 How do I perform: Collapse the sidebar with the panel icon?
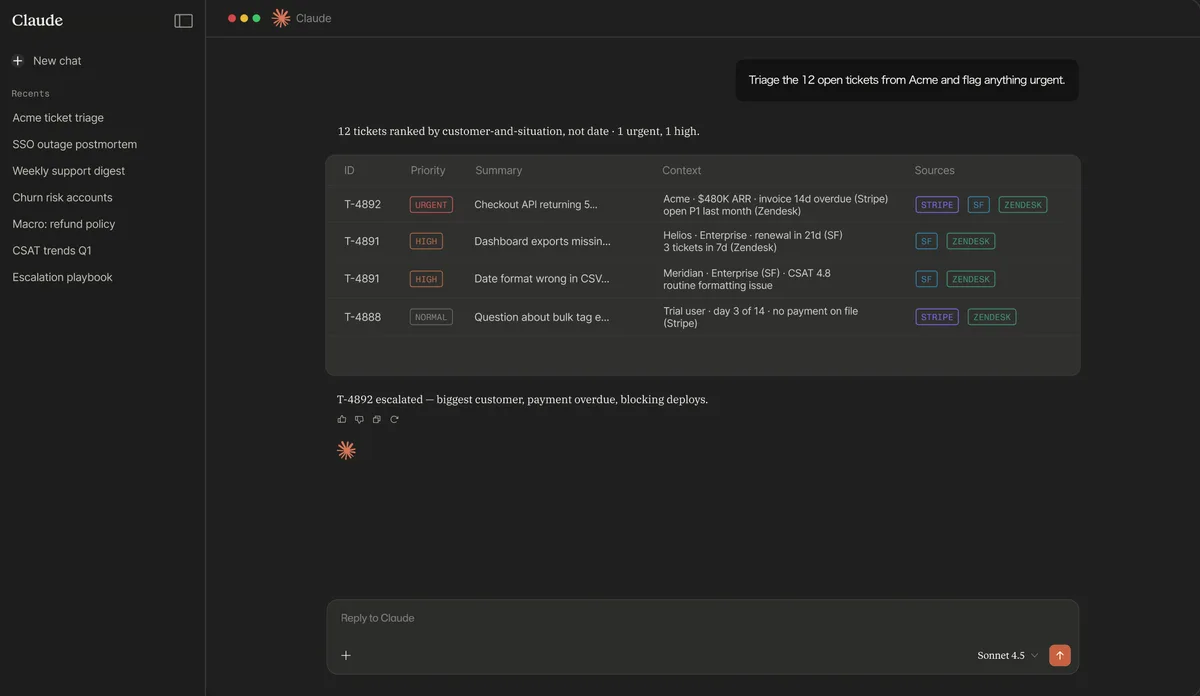tap(183, 20)
